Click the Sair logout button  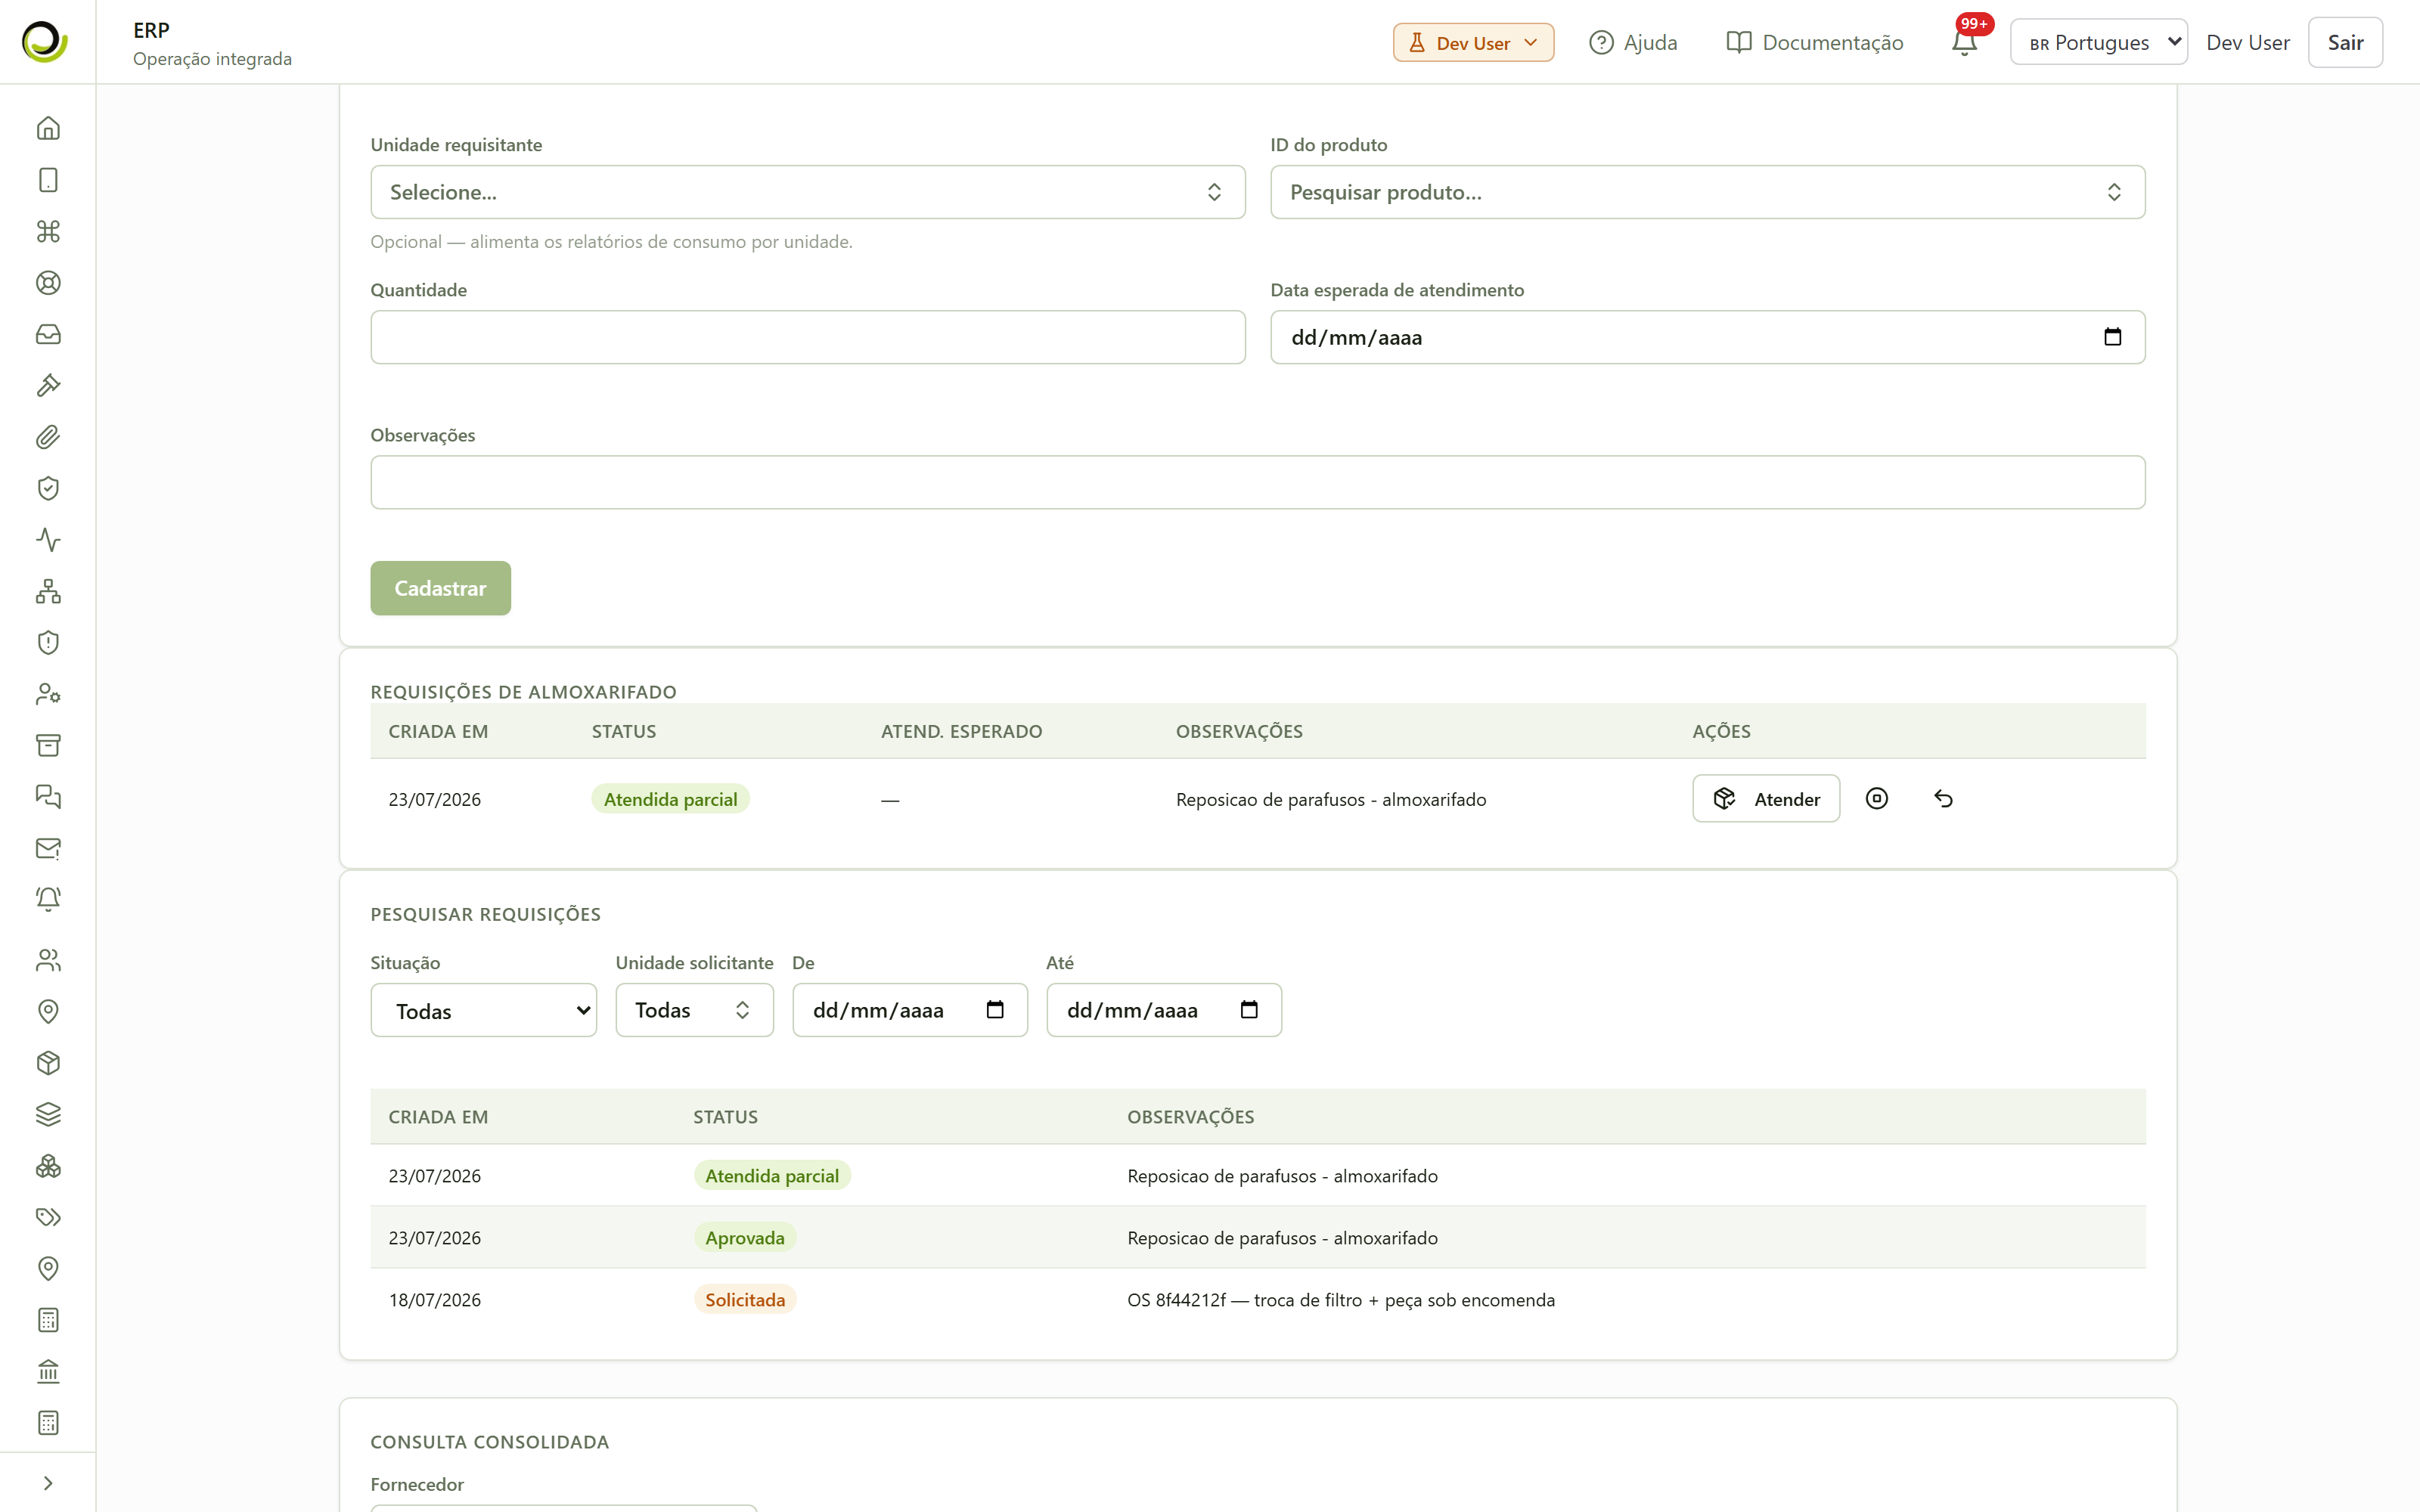2345,42
